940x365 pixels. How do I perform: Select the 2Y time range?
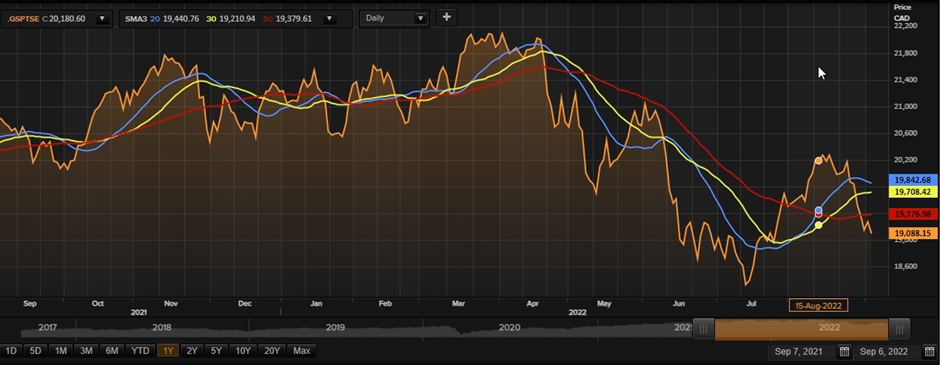coord(192,351)
